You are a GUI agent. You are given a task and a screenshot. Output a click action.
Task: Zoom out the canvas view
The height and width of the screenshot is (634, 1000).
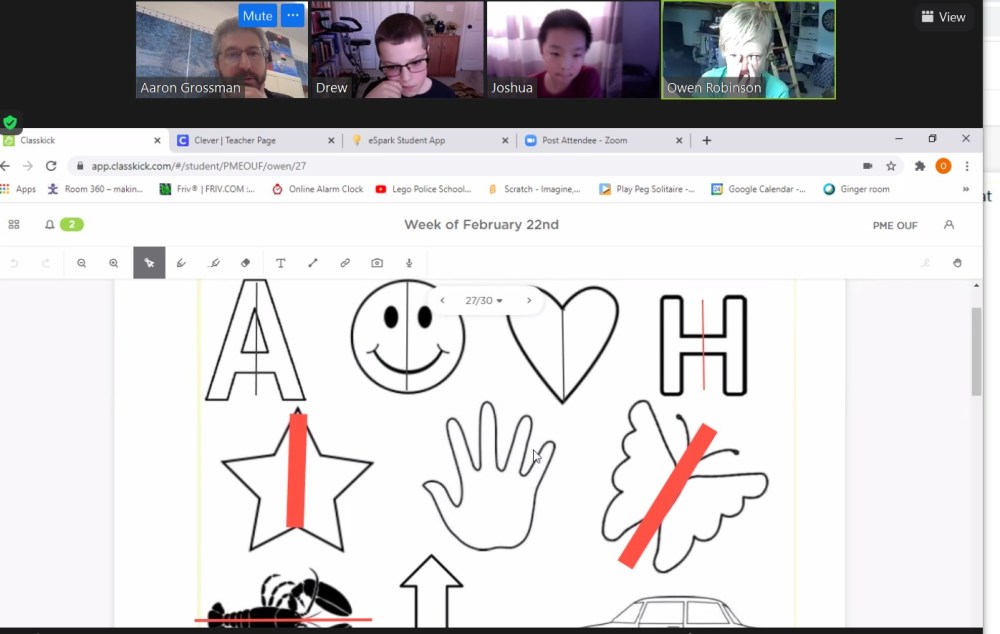[82, 263]
